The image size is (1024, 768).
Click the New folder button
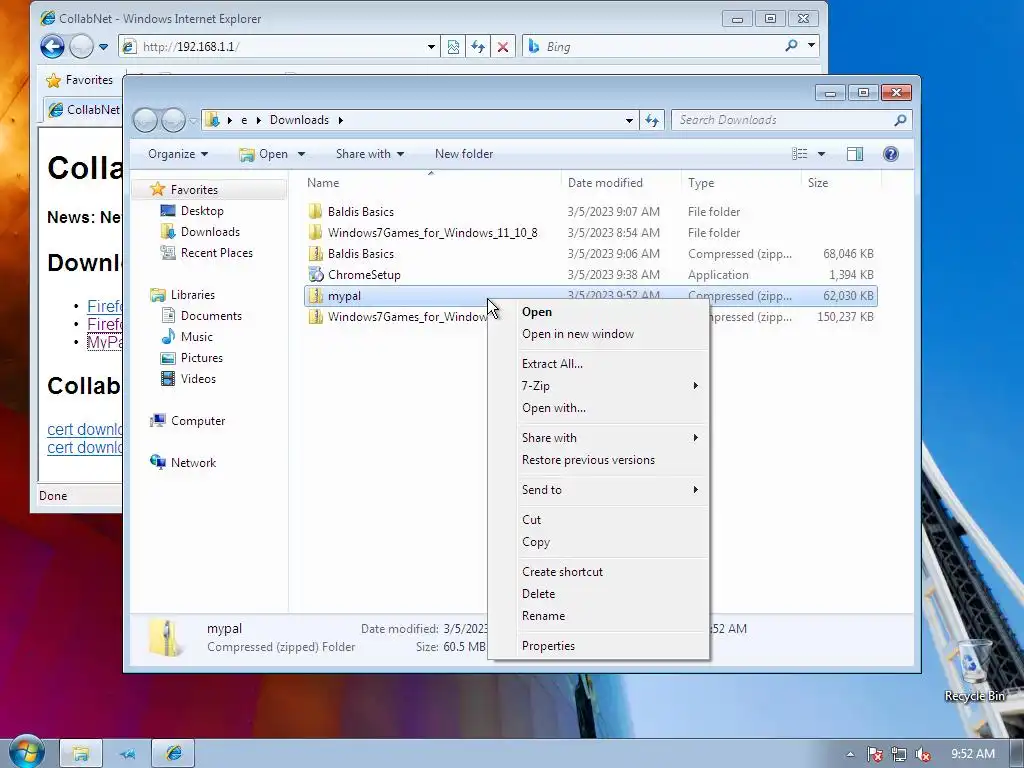point(464,154)
